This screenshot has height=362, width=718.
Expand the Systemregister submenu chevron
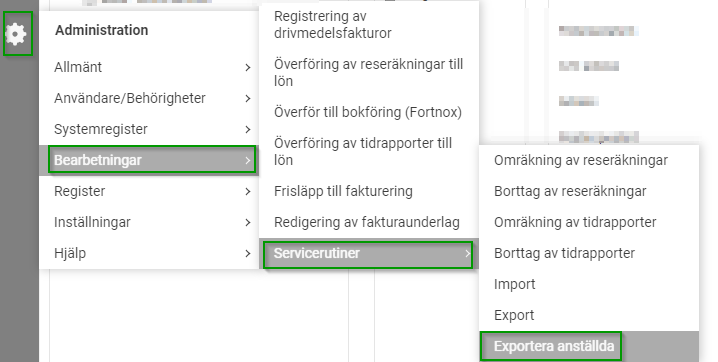[x=248, y=130]
